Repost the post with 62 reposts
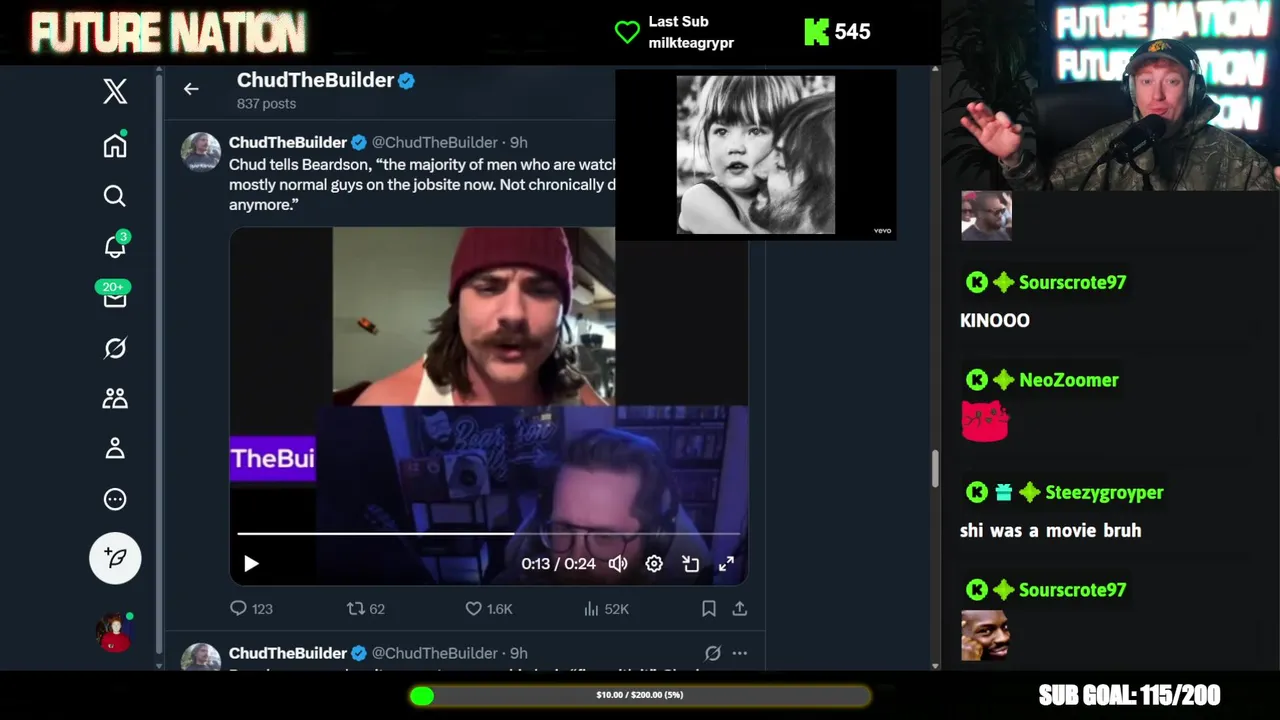The image size is (1280, 720). coord(365,608)
